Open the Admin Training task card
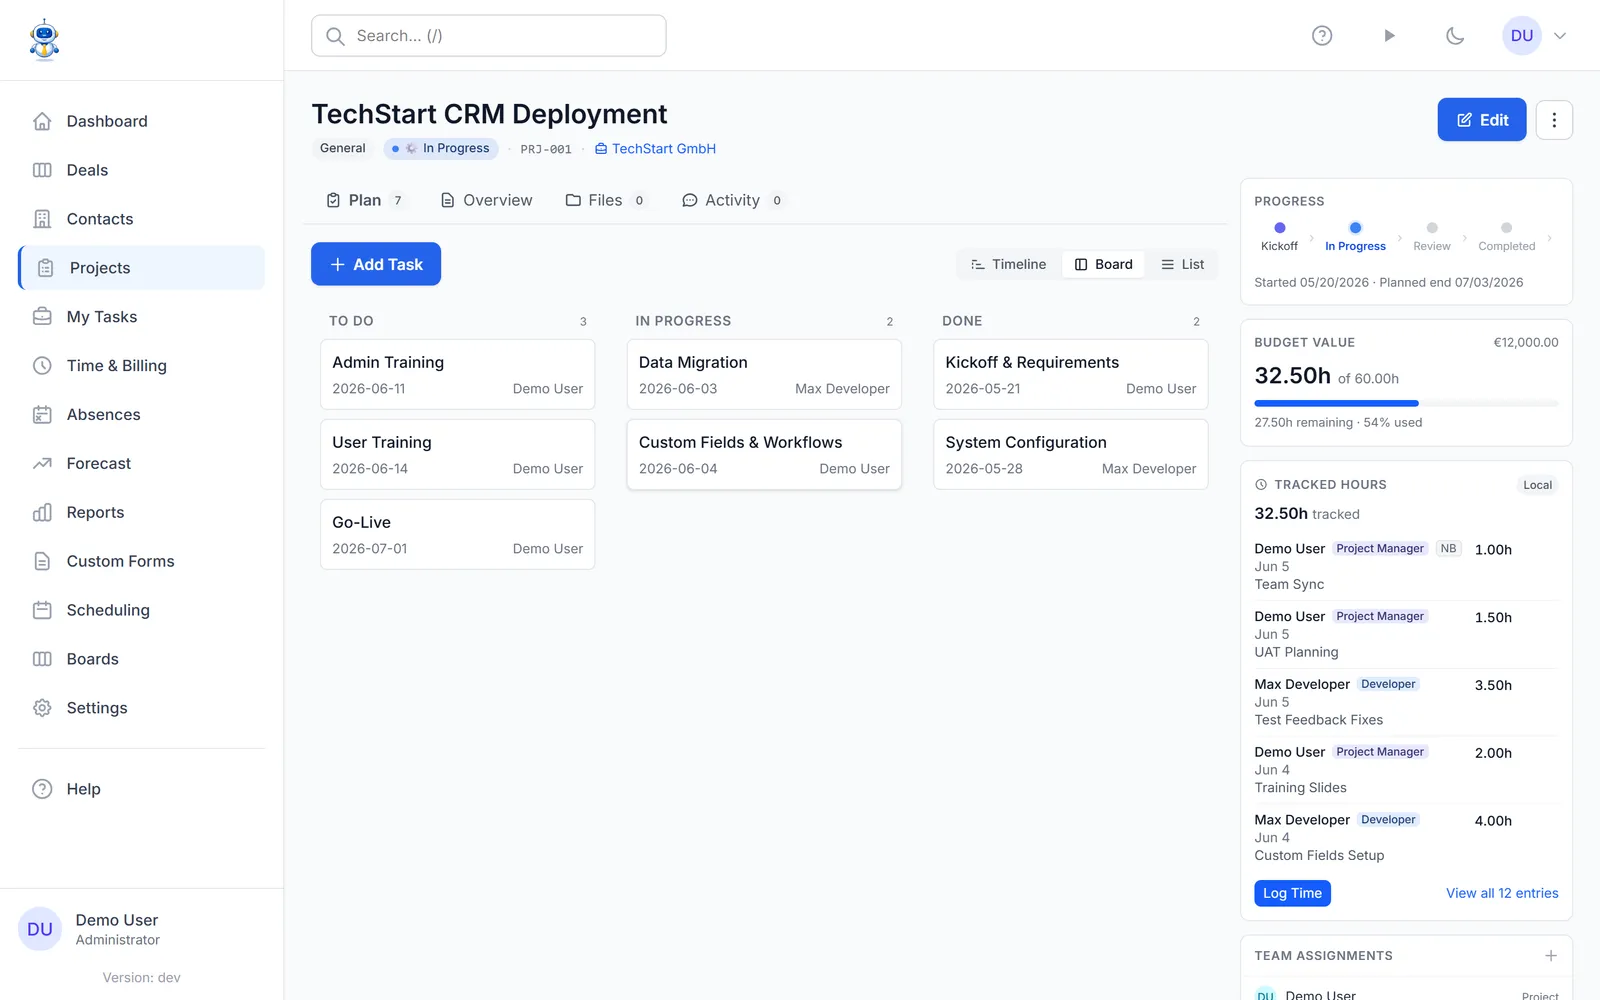 pyautogui.click(x=458, y=375)
